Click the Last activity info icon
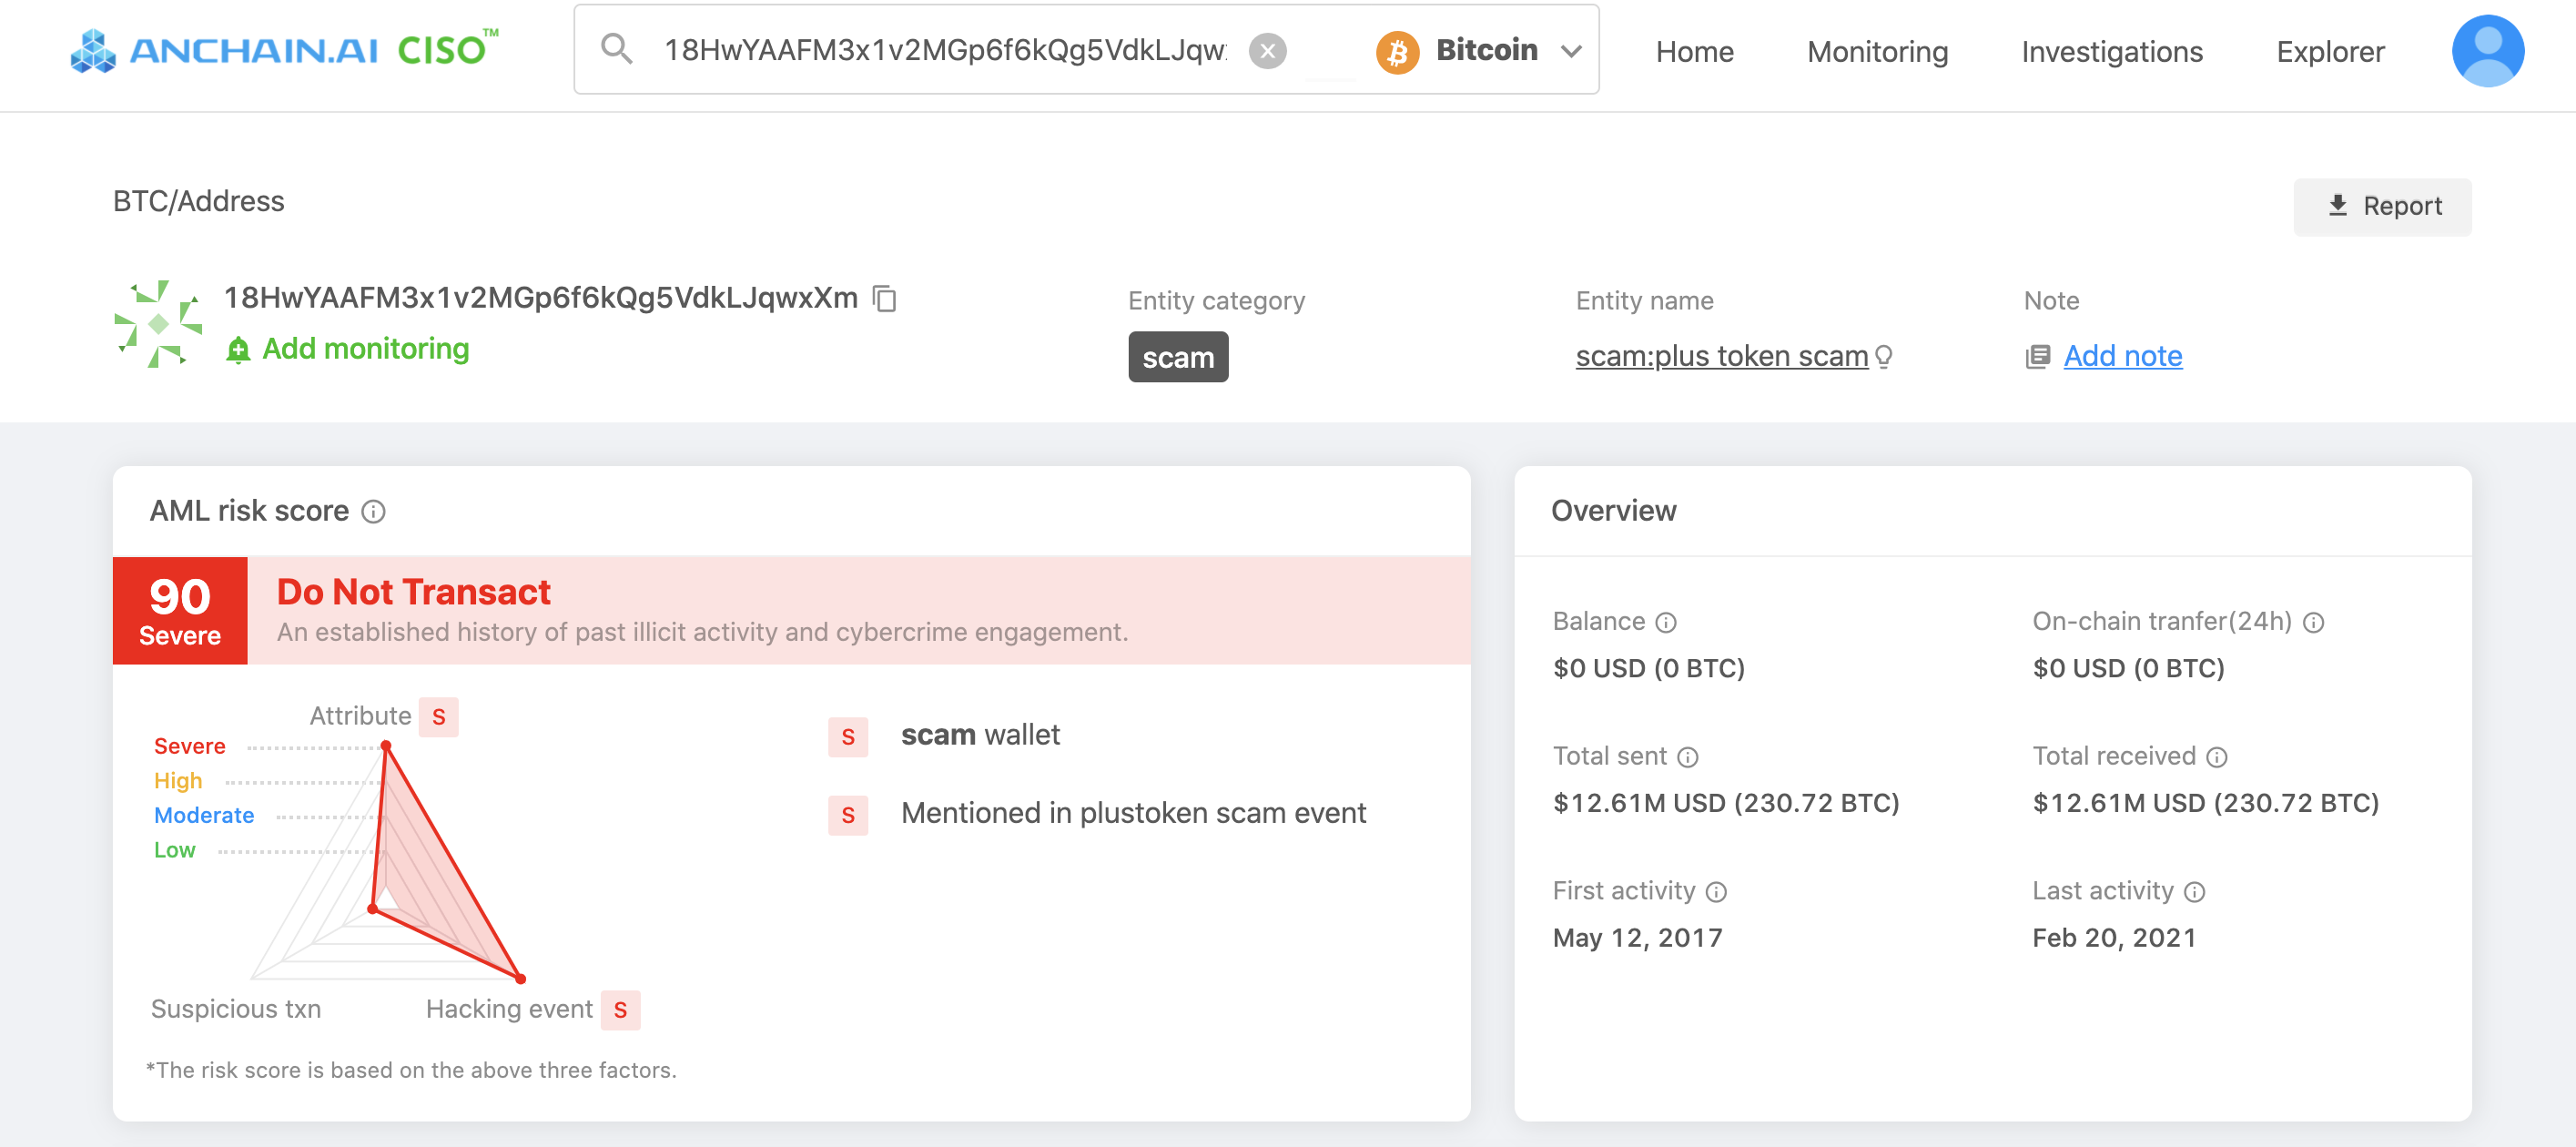This screenshot has height=1147, width=2576. (2194, 892)
